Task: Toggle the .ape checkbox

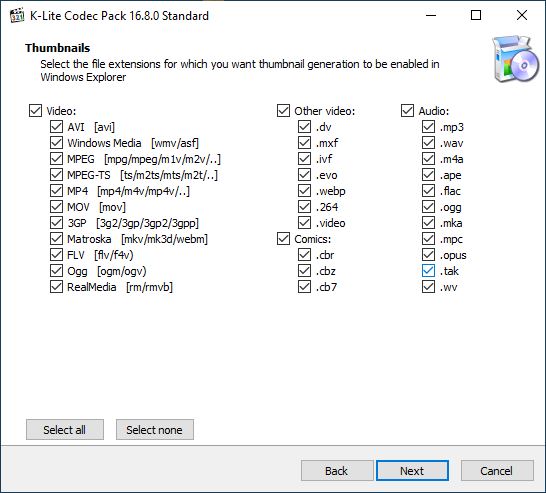Action: click(x=429, y=175)
